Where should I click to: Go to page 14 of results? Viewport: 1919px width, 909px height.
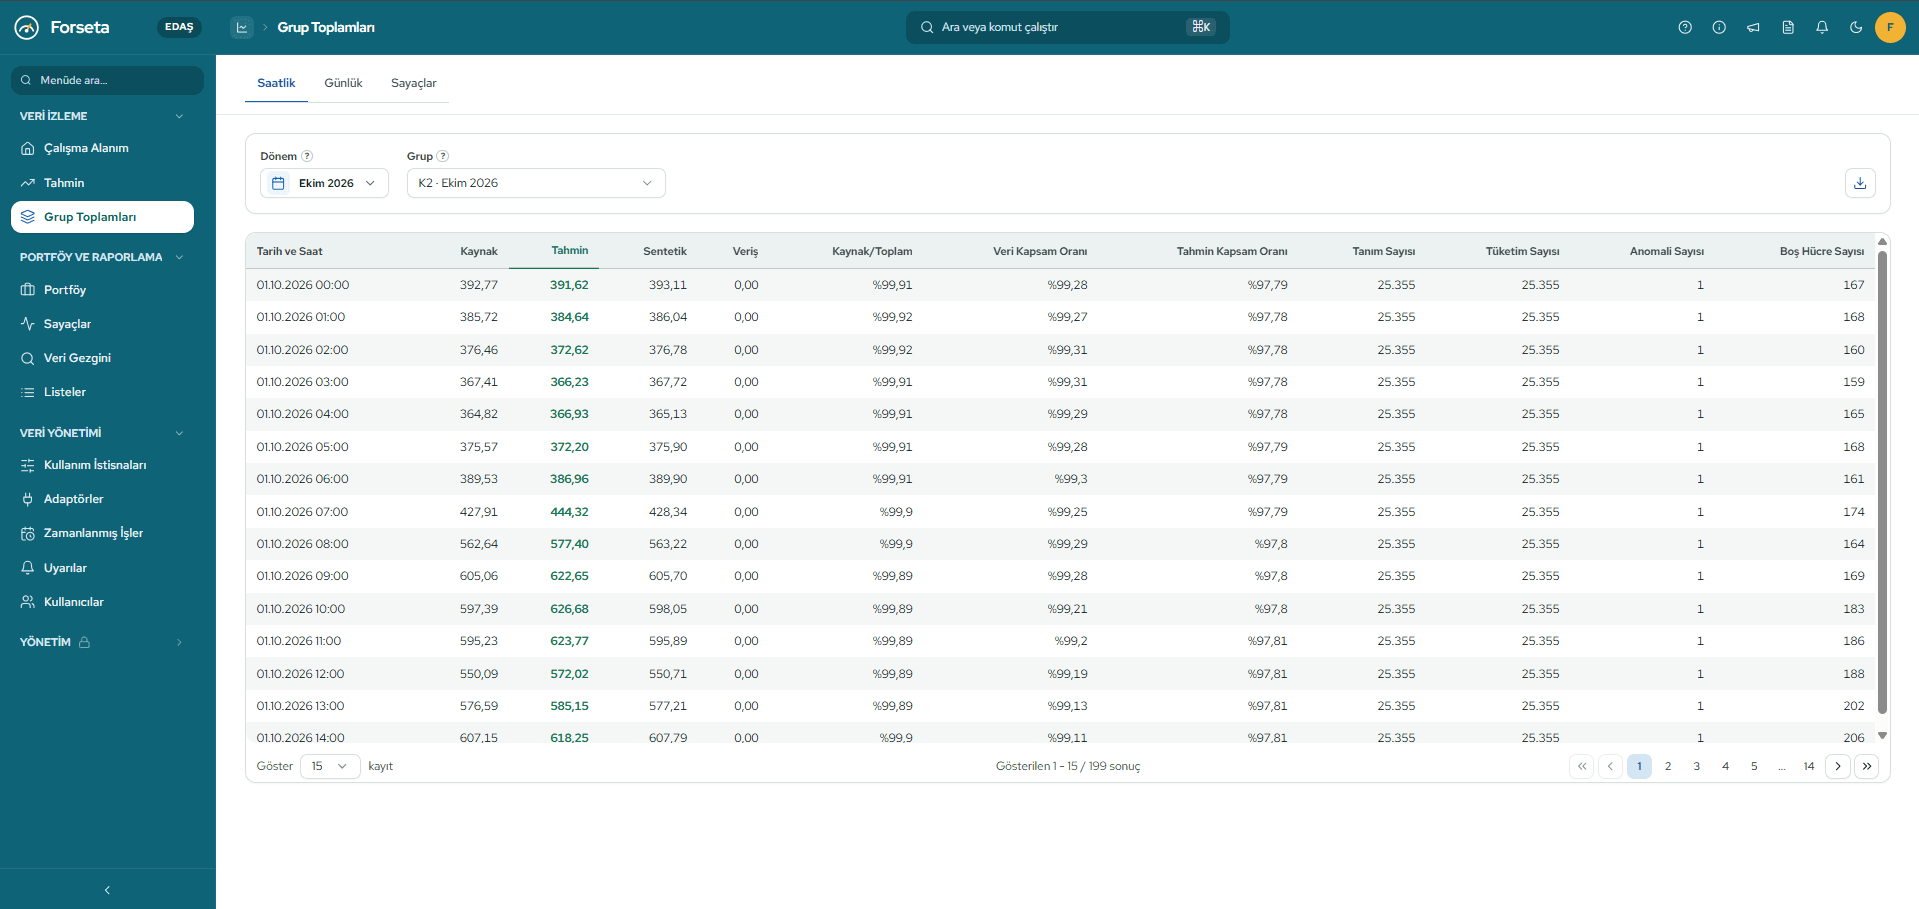[1809, 766]
